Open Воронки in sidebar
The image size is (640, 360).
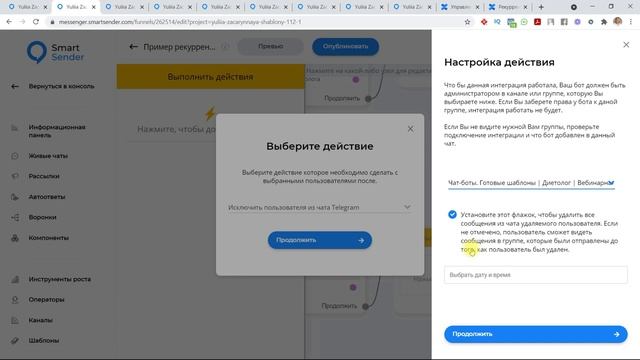(x=42, y=217)
